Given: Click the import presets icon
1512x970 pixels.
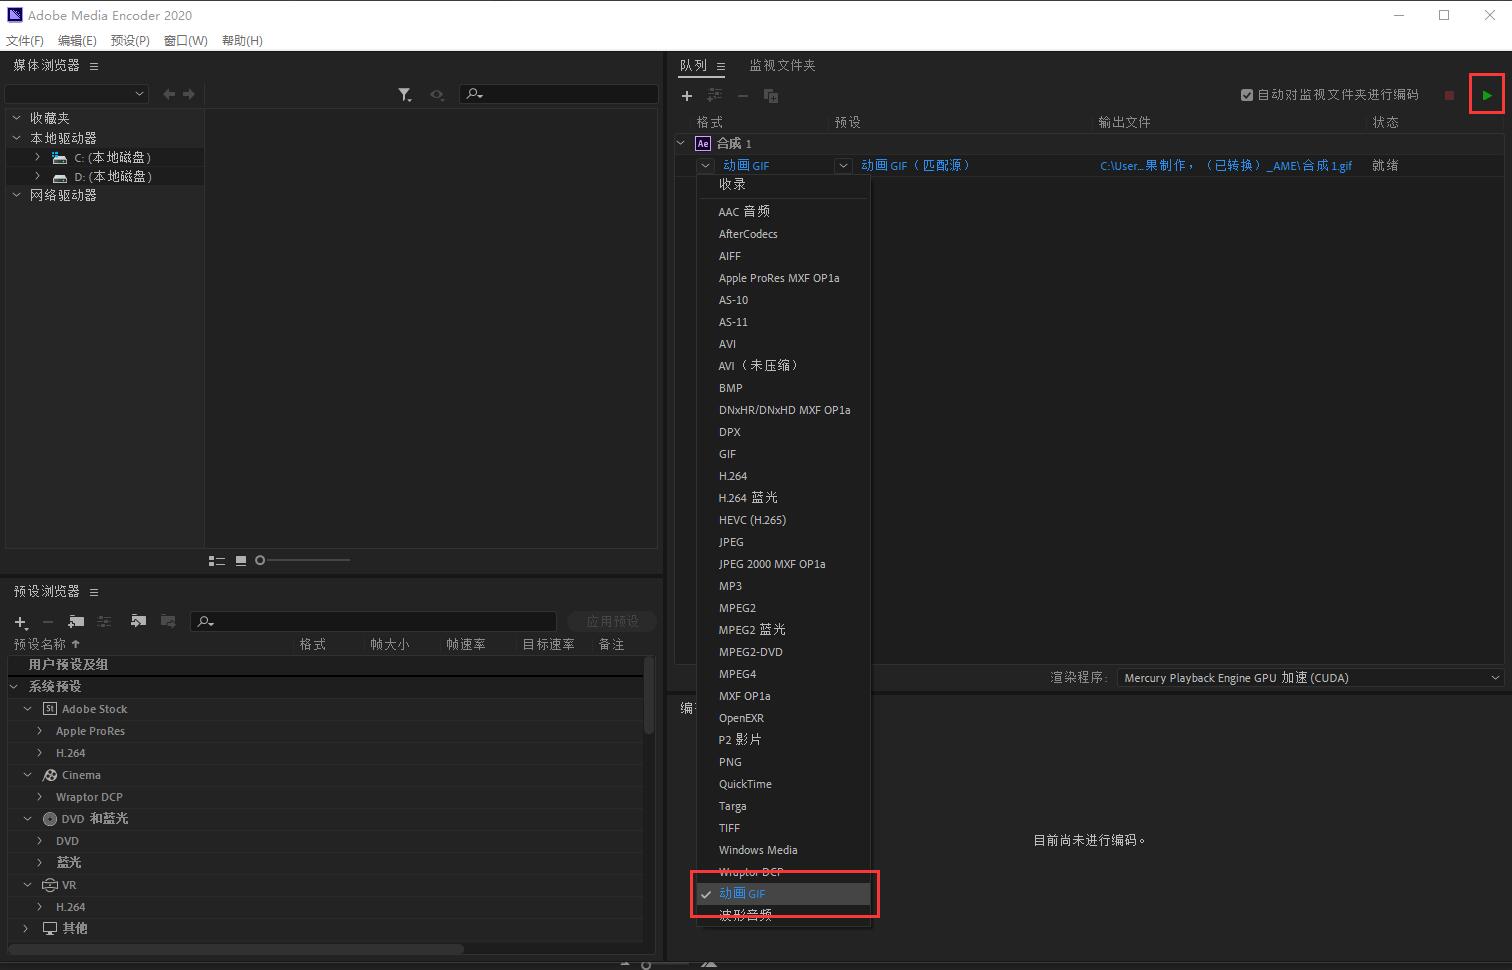Looking at the screenshot, I should pos(138,621).
